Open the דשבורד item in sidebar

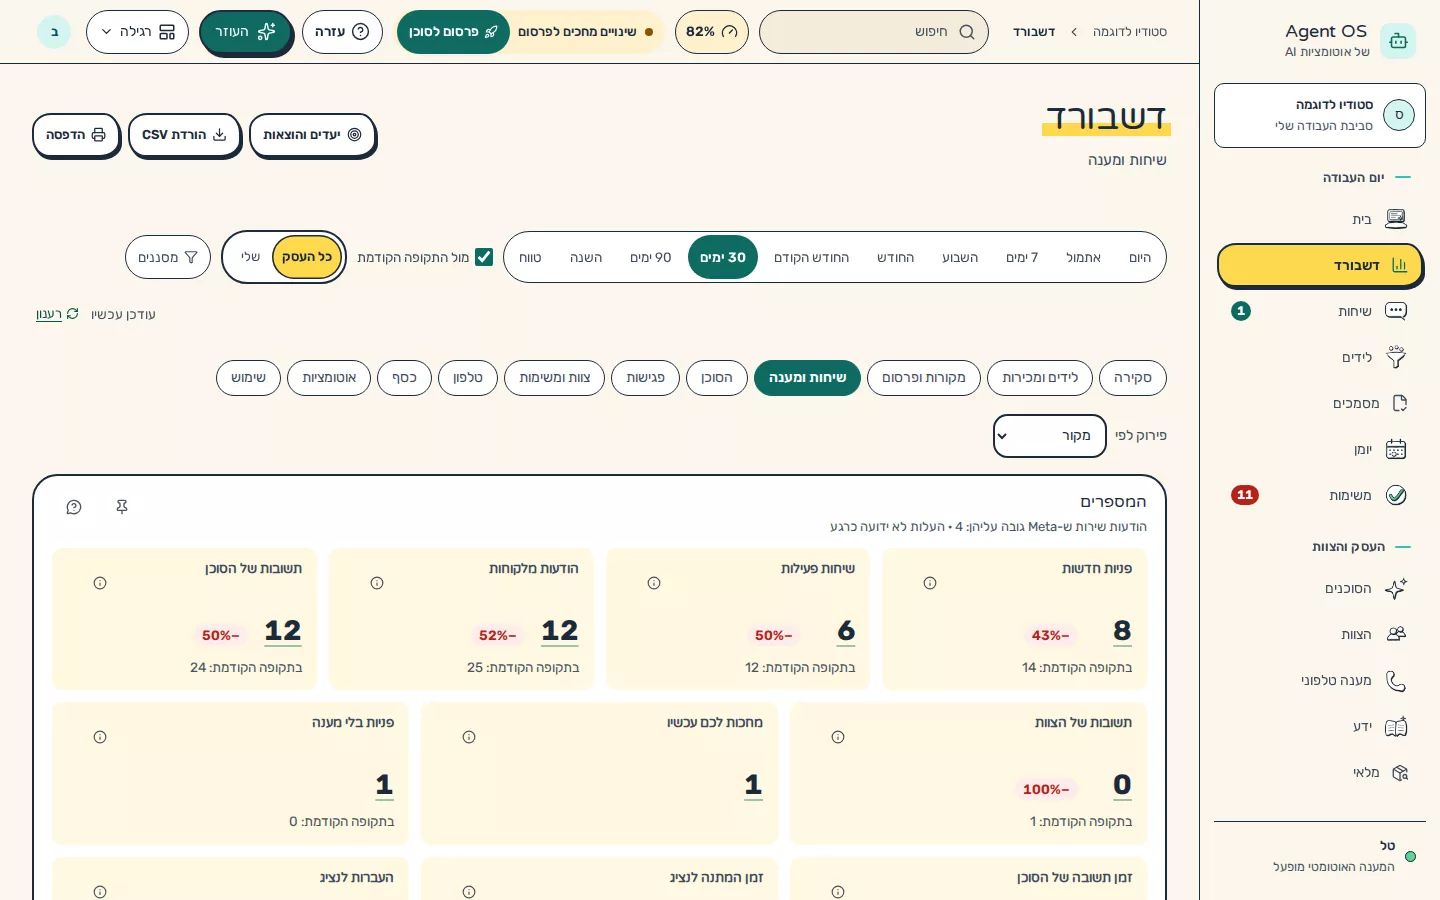click(1319, 265)
